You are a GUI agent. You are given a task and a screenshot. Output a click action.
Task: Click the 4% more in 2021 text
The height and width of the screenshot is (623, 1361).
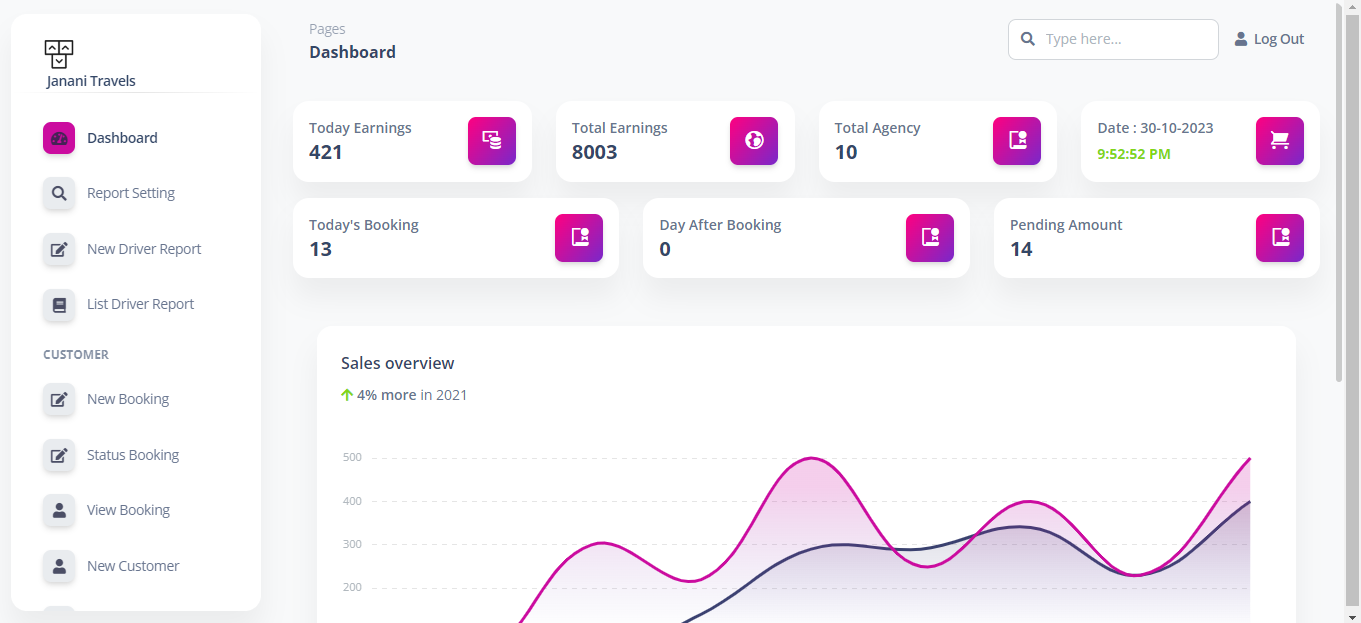point(412,395)
